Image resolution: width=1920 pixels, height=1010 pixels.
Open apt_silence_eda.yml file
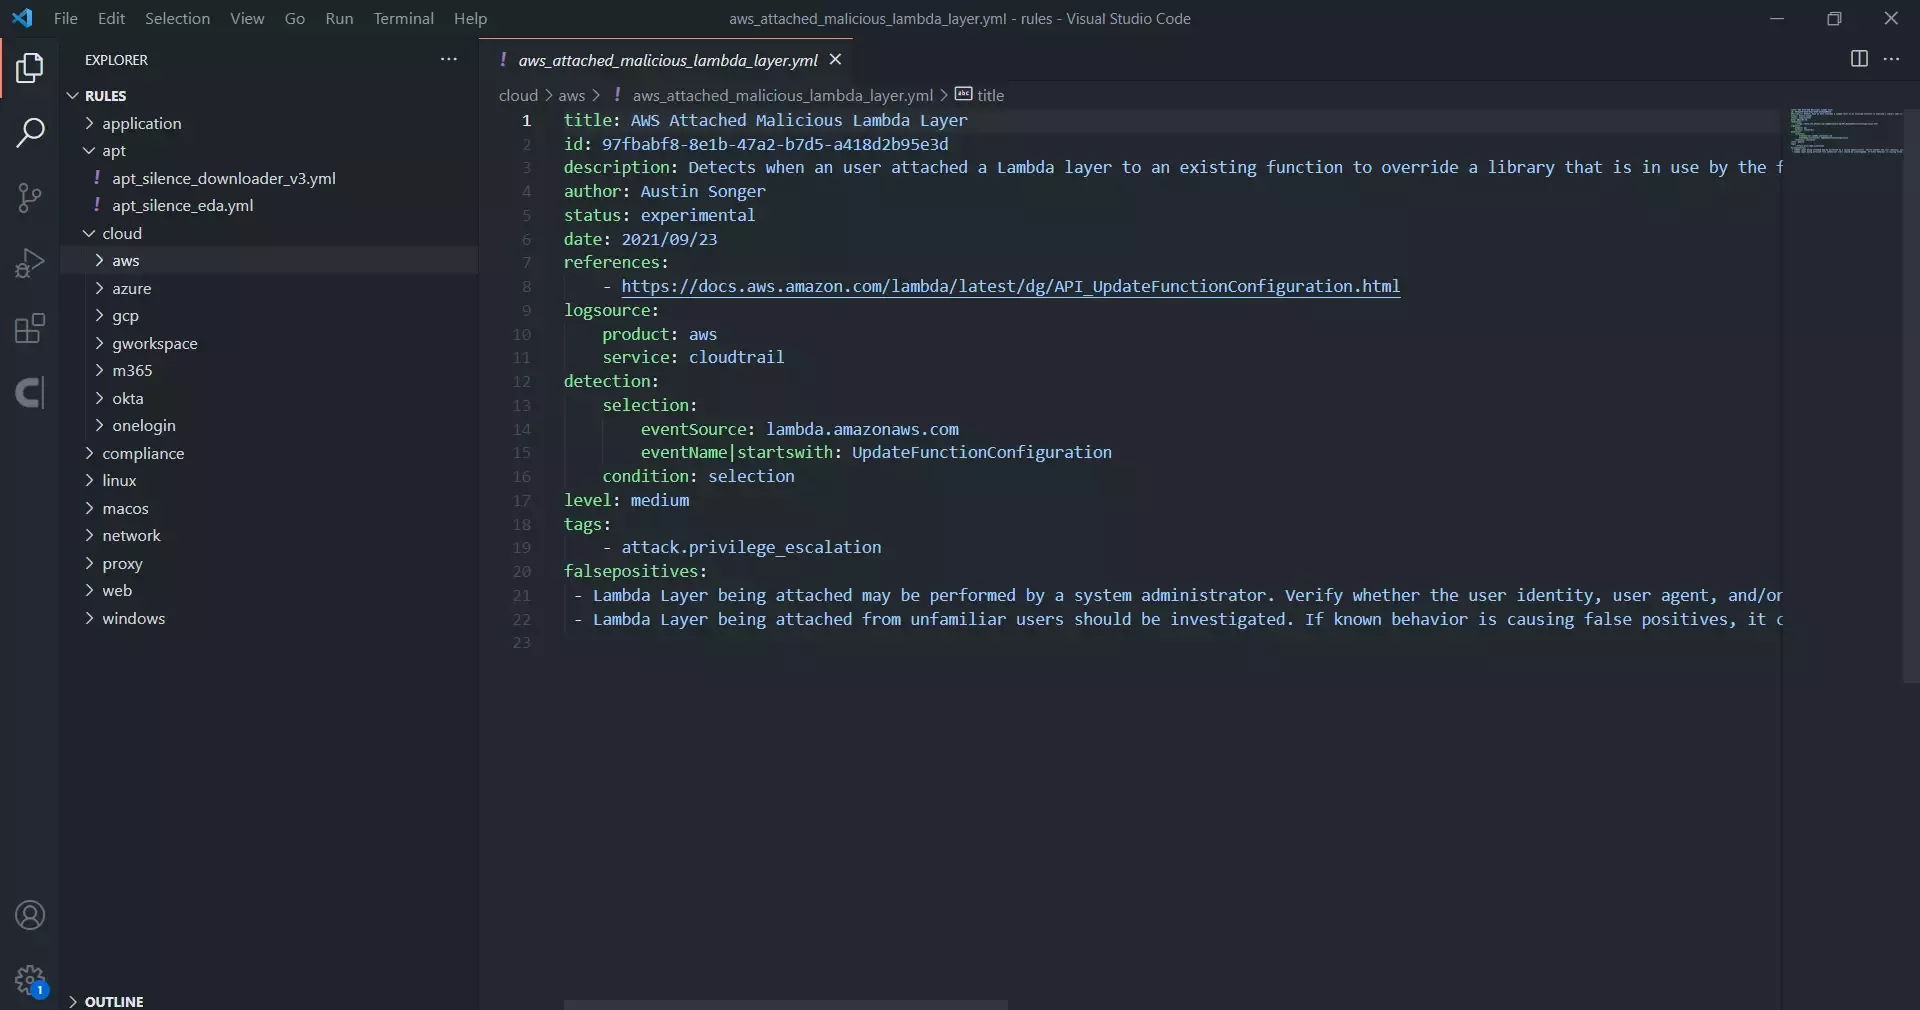(x=183, y=205)
